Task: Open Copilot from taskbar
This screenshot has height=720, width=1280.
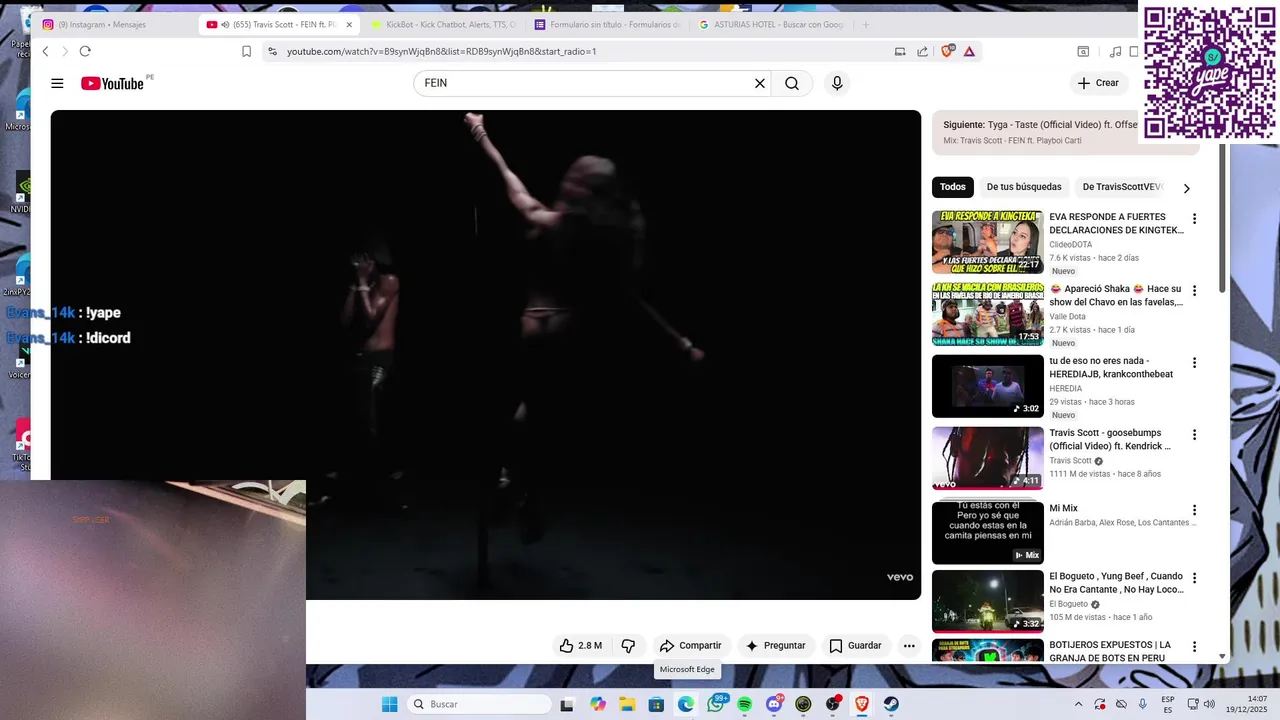Action: click(598, 704)
